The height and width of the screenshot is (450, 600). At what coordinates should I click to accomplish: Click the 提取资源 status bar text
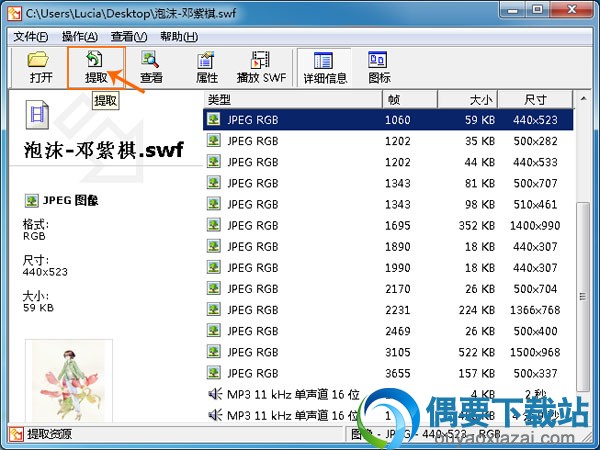[x=49, y=434]
